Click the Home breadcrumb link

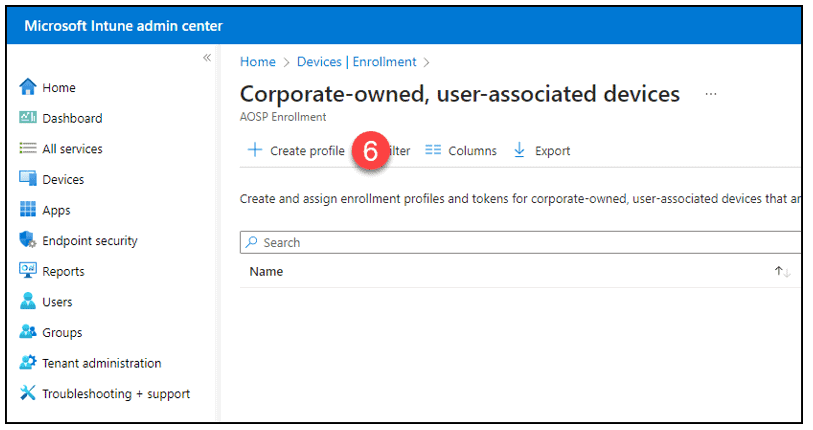point(258,62)
